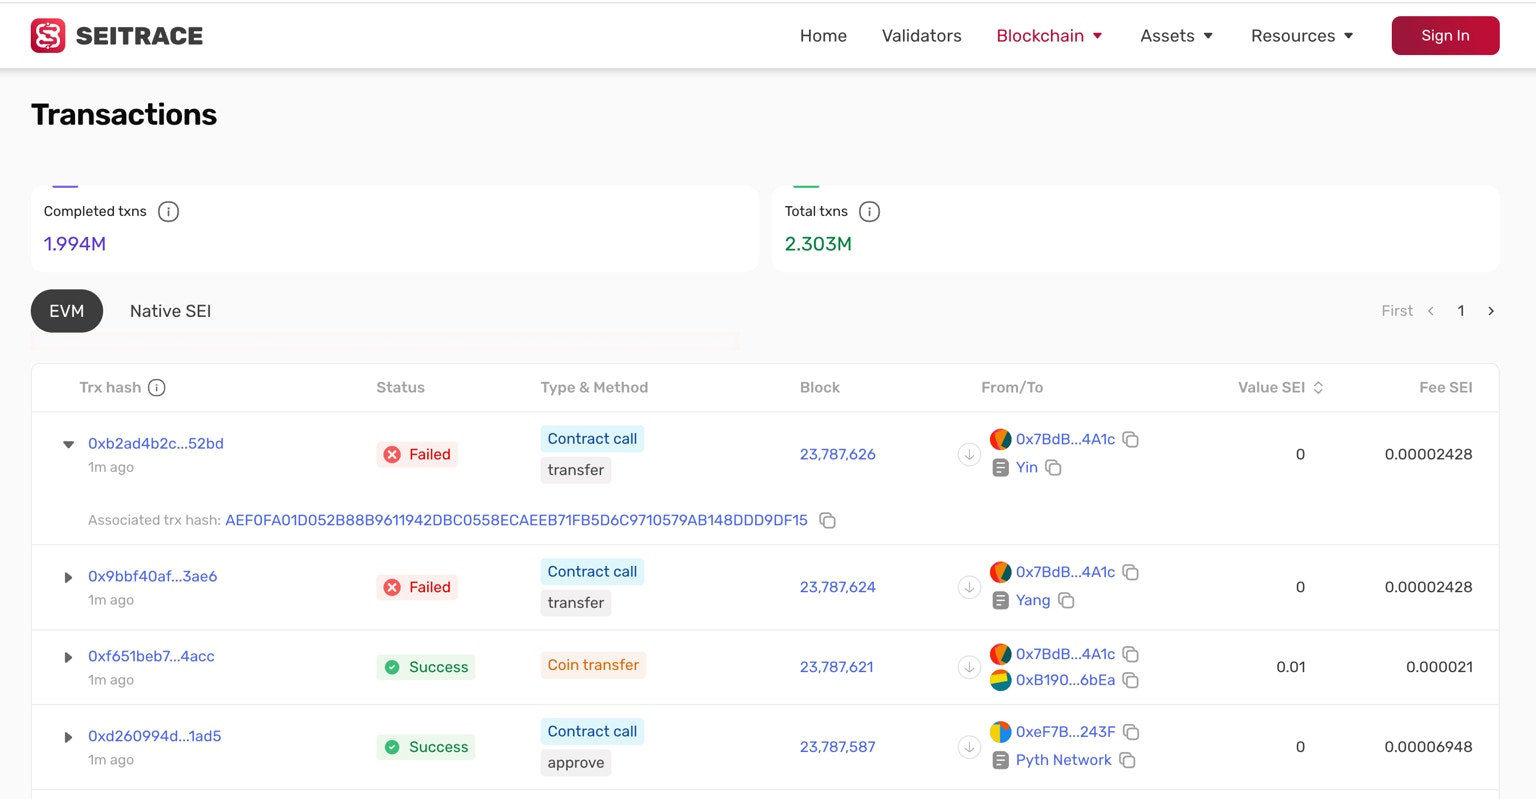Open associated trx hash AEF0FA01D052...
The height and width of the screenshot is (799, 1536).
tap(516, 521)
